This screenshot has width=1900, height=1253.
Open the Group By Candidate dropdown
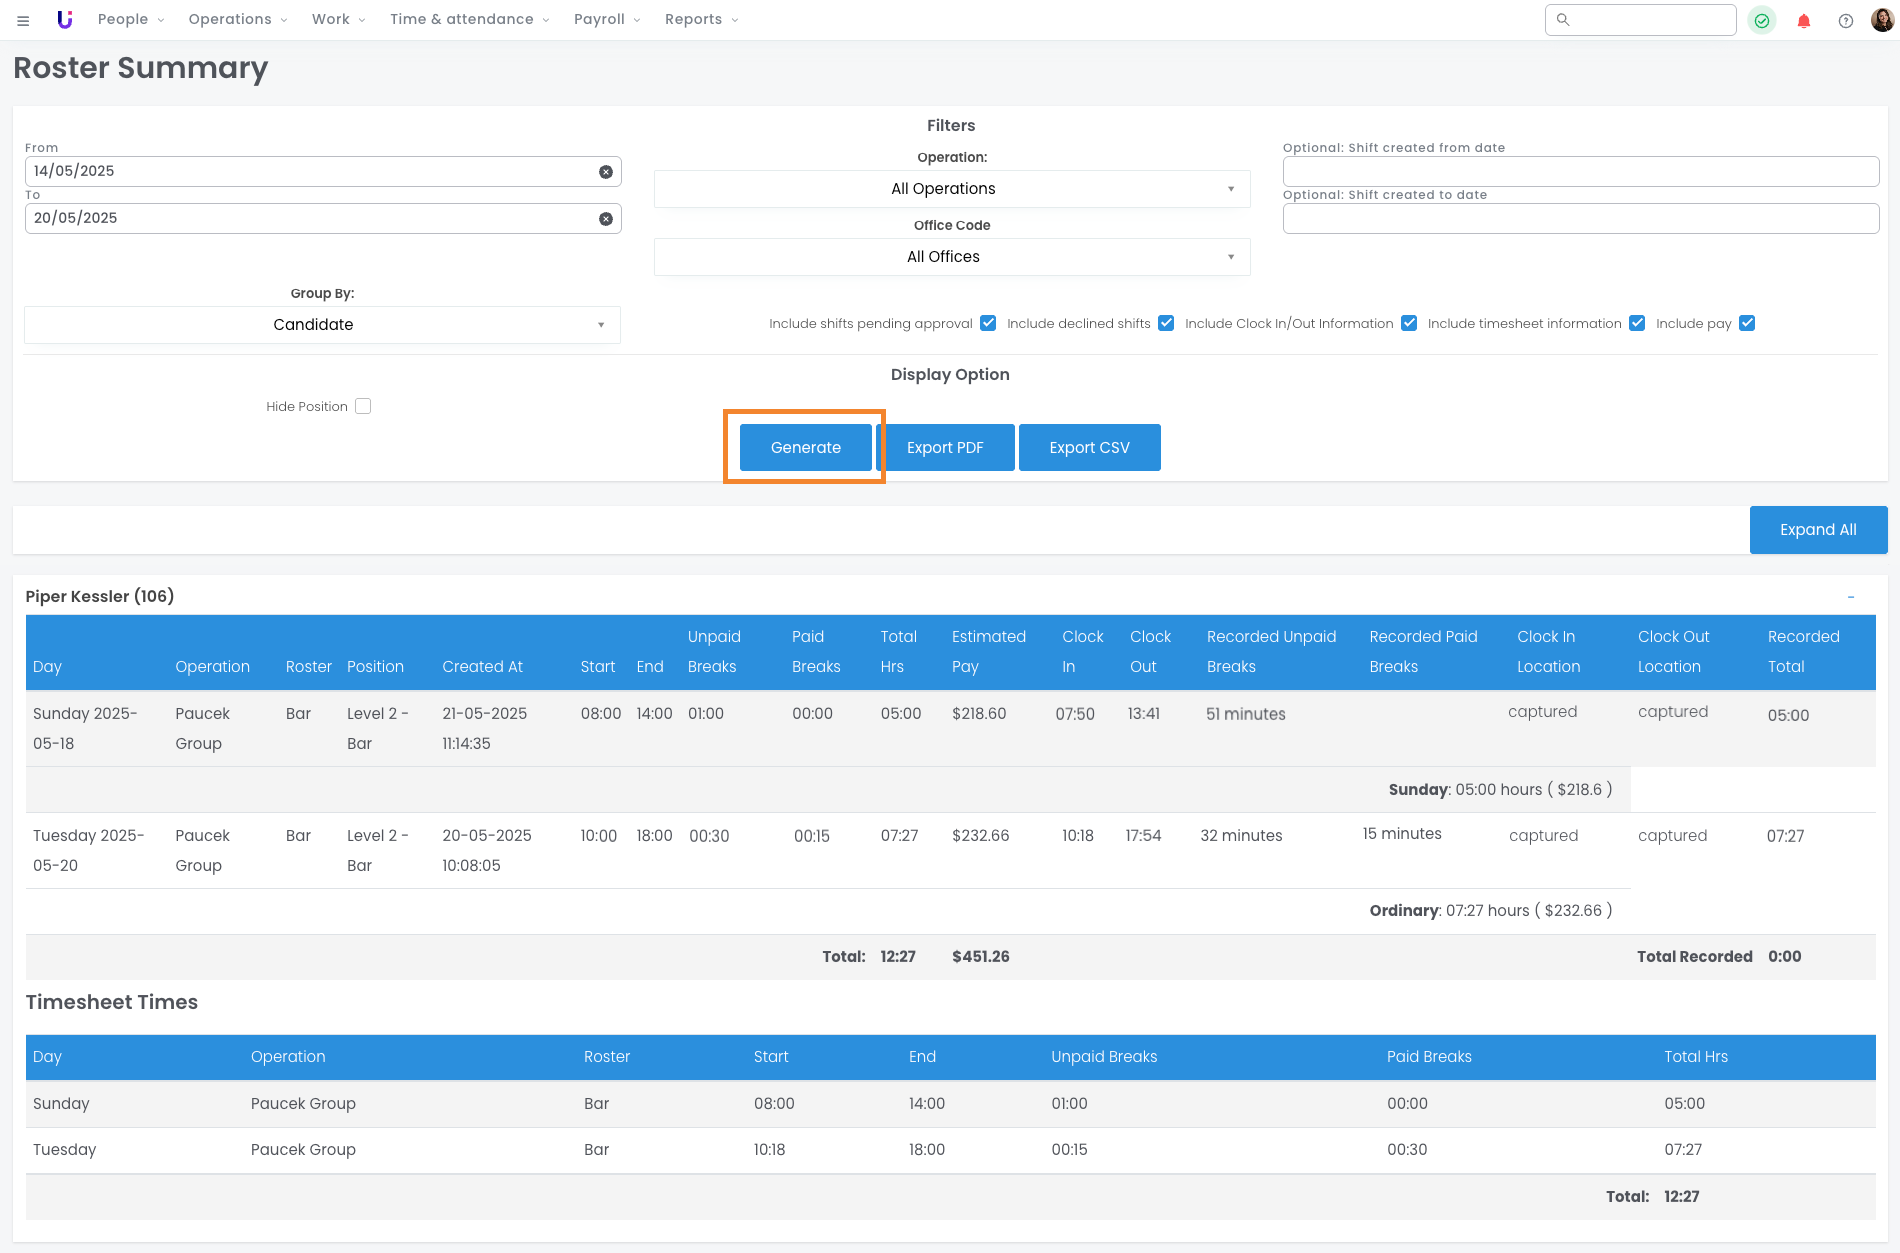coord(322,325)
